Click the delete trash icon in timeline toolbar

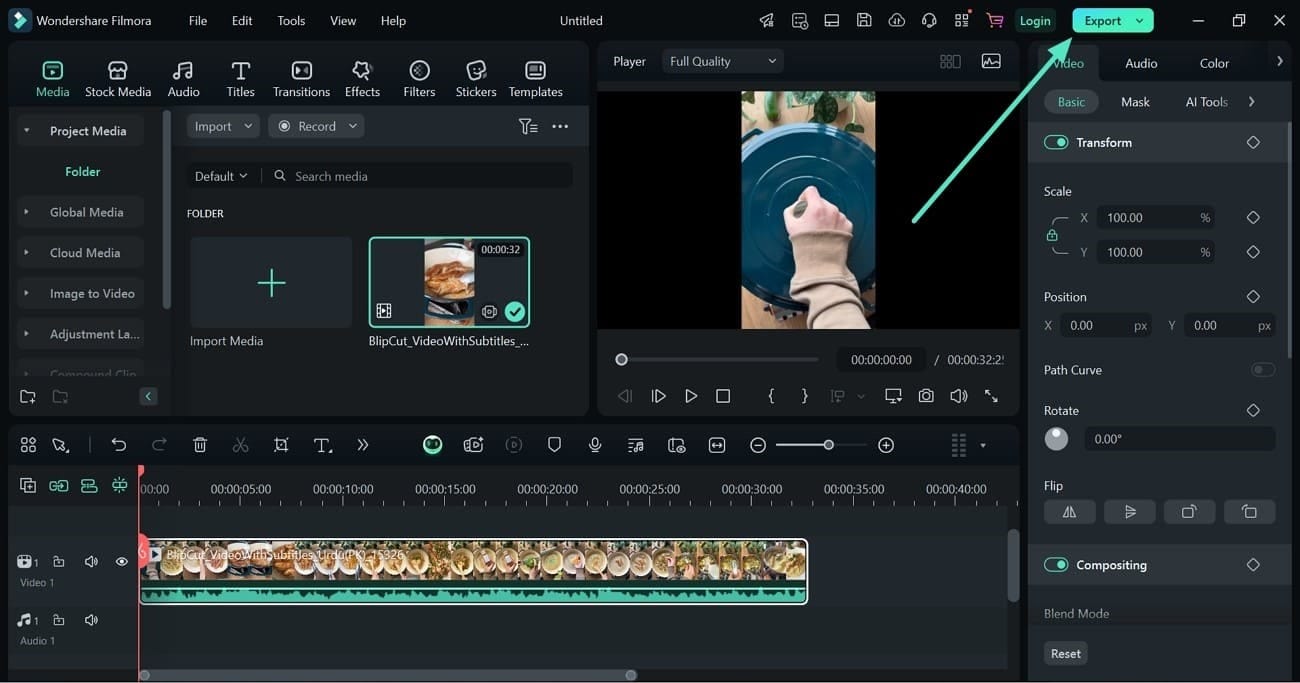(200, 445)
